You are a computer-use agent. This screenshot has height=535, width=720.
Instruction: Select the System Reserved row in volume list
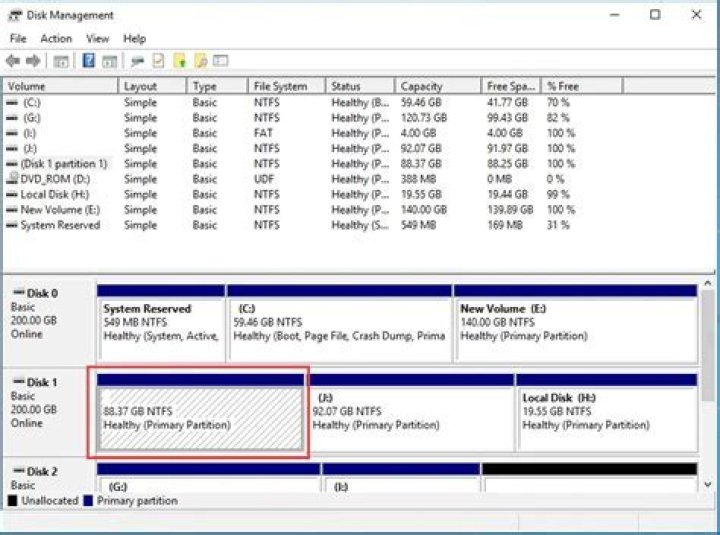(60, 225)
